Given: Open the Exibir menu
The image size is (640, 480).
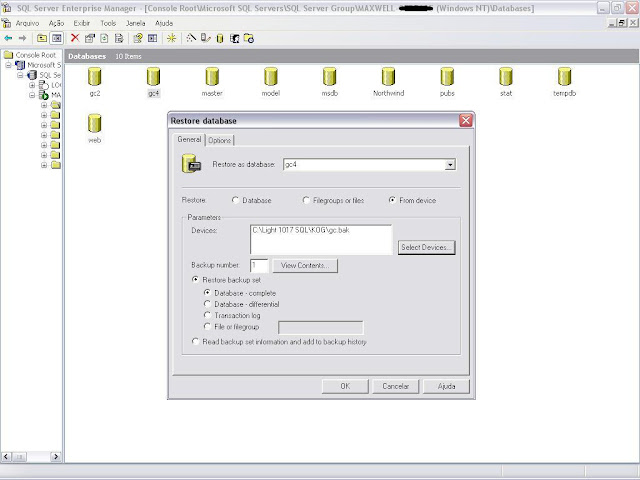Looking at the screenshot, I should [x=82, y=23].
